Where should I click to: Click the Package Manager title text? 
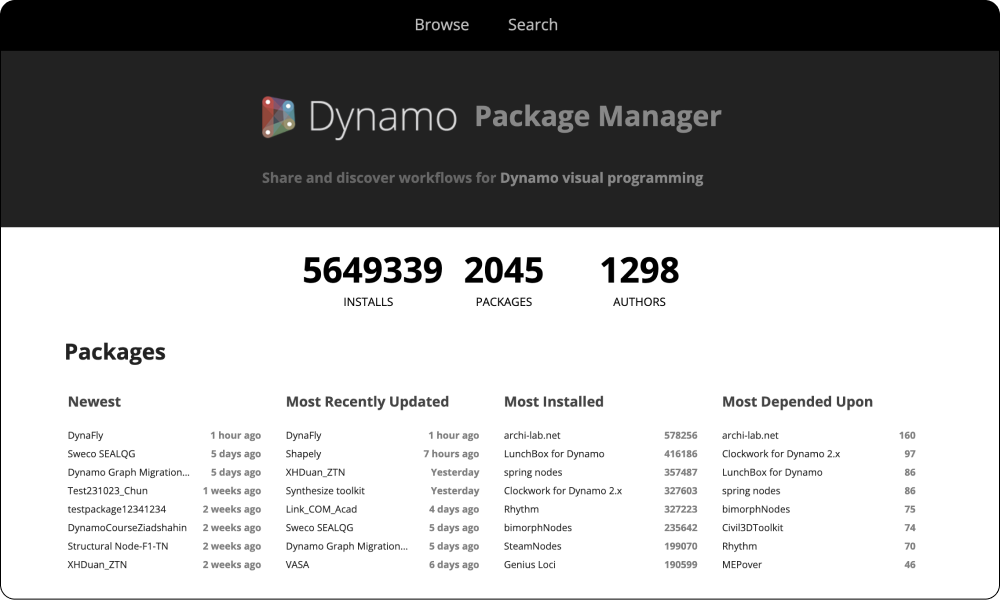(x=597, y=117)
